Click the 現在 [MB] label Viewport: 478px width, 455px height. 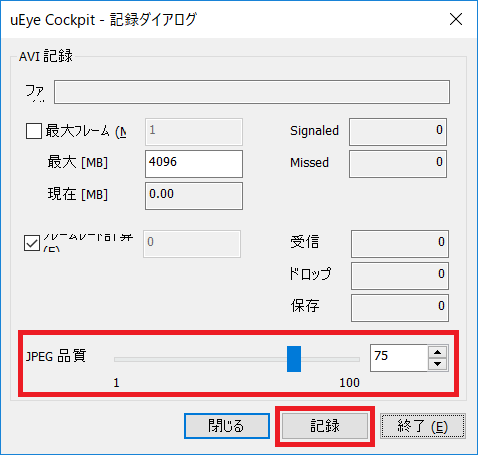pos(78,194)
